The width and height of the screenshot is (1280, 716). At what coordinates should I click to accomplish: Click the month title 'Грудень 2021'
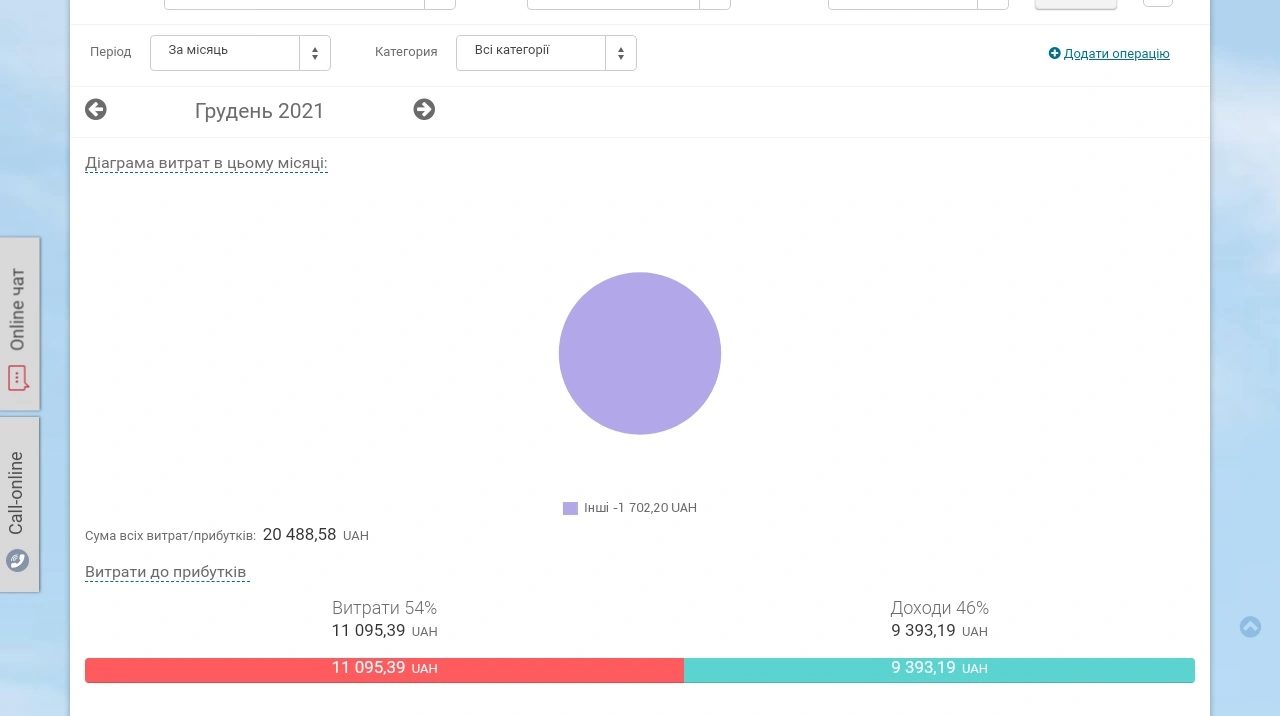click(260, 111)
